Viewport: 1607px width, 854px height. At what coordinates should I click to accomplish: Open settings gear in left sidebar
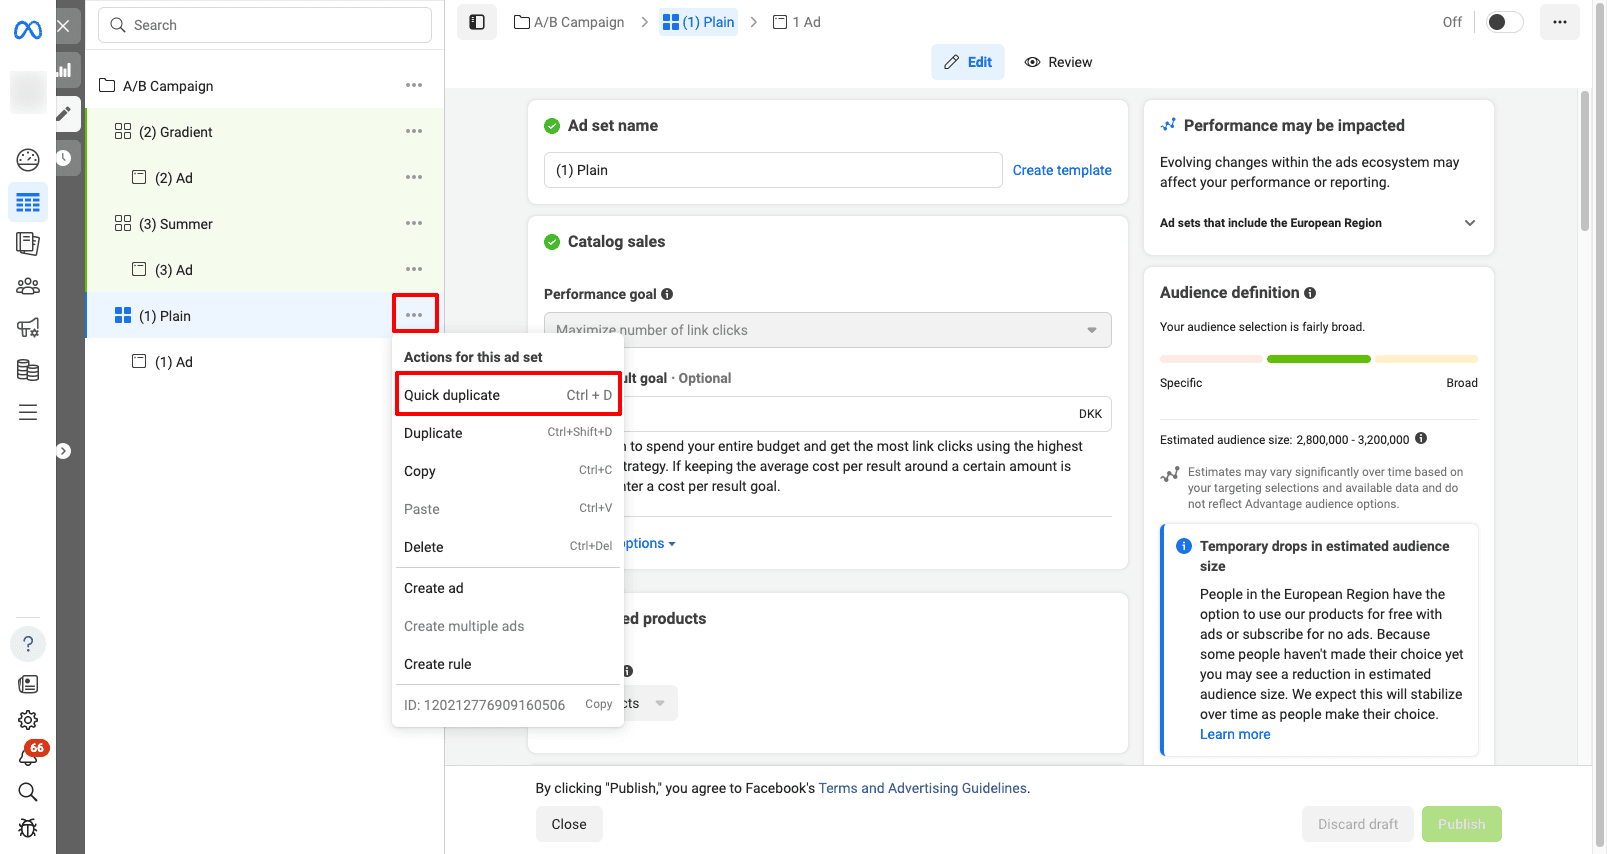28,720
